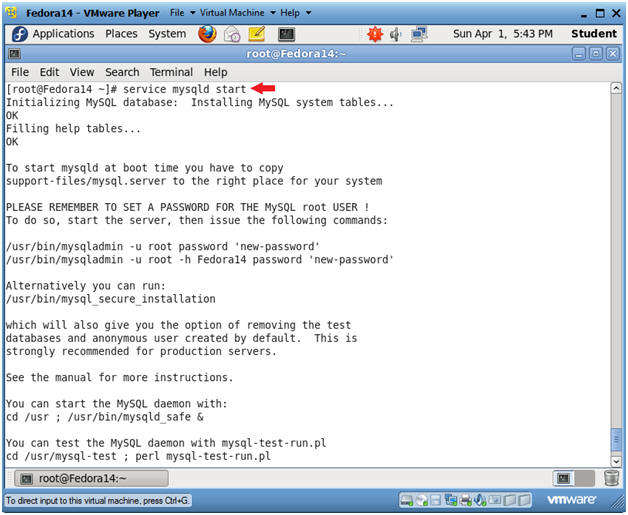The width and height of the screenshot is (628, 515).
Task: Open the terminal File menu
Action: click(x=20, y=72)
